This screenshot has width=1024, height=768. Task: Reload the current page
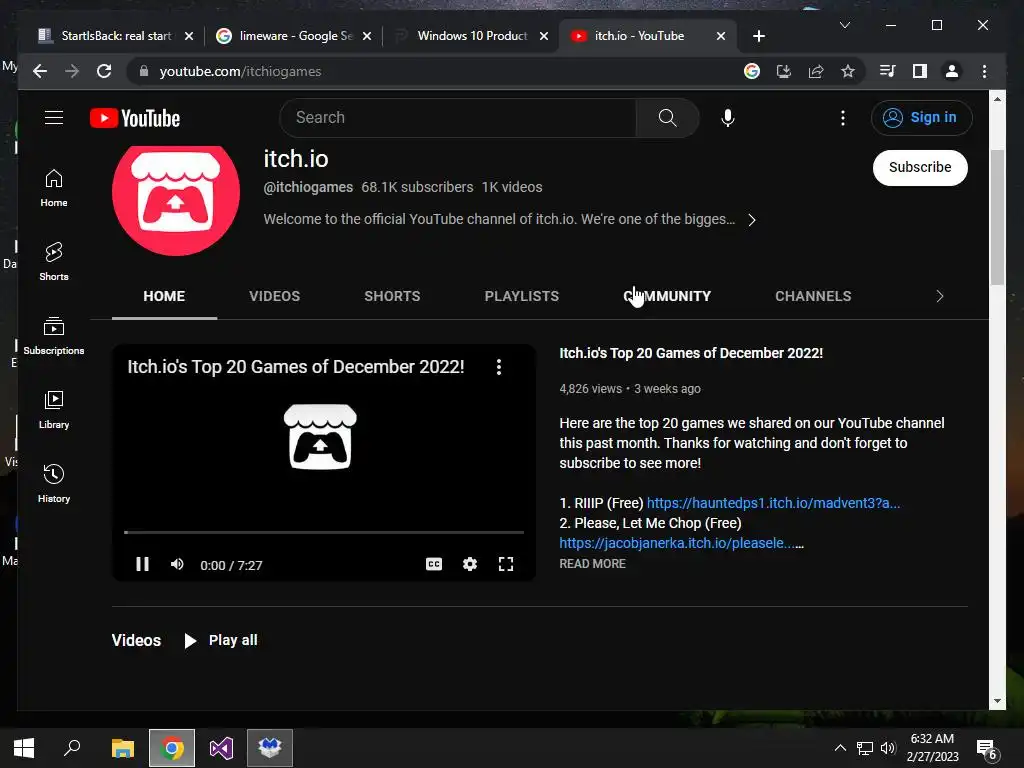(x=104, y=71)
